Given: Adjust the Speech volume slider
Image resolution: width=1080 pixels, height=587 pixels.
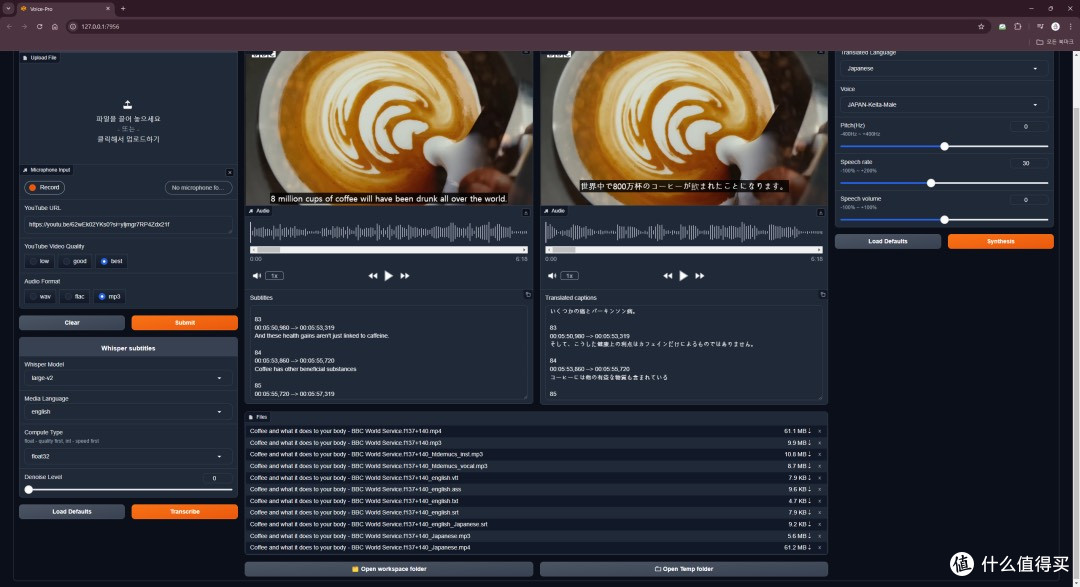Looking at the screenshot, I should tap(944, 219).
